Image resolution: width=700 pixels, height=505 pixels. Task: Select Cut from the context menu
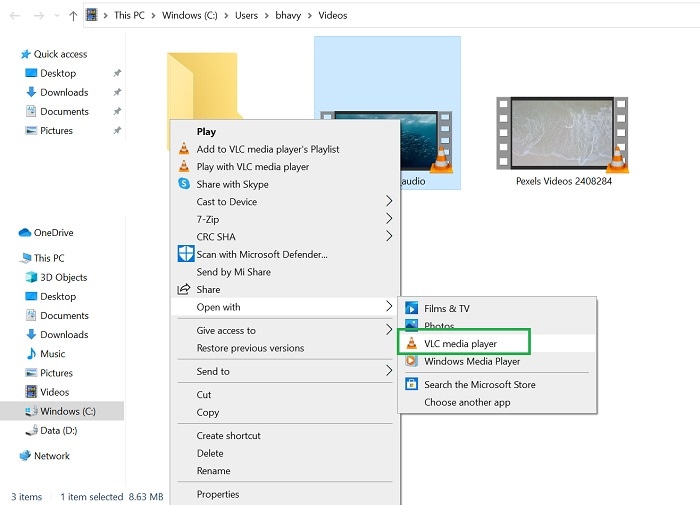[285, 395]
